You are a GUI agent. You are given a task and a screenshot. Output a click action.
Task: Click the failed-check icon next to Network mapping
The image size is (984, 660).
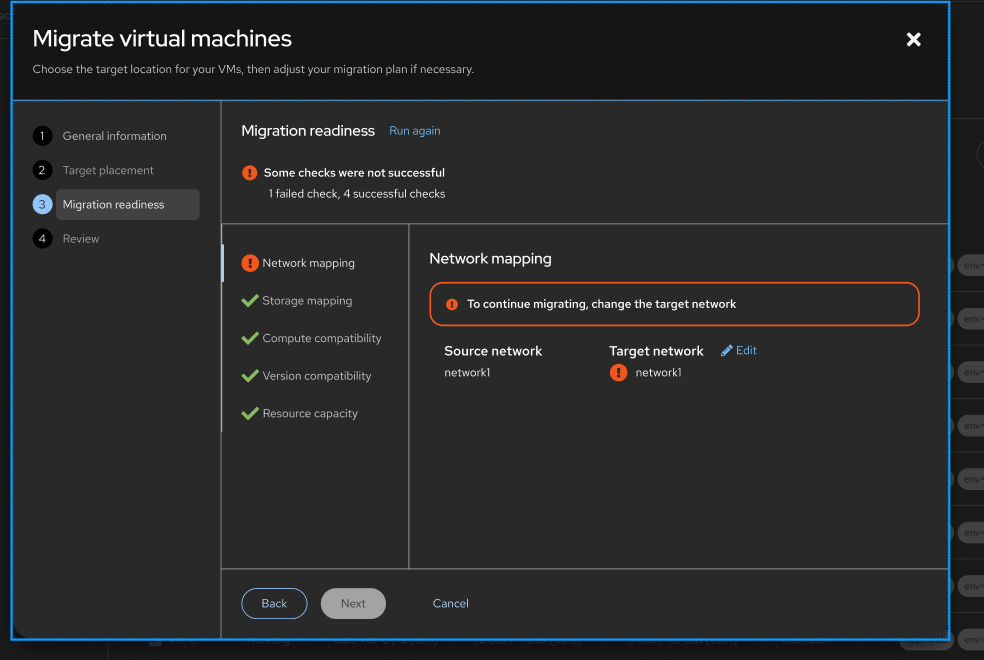coord(250,263)
